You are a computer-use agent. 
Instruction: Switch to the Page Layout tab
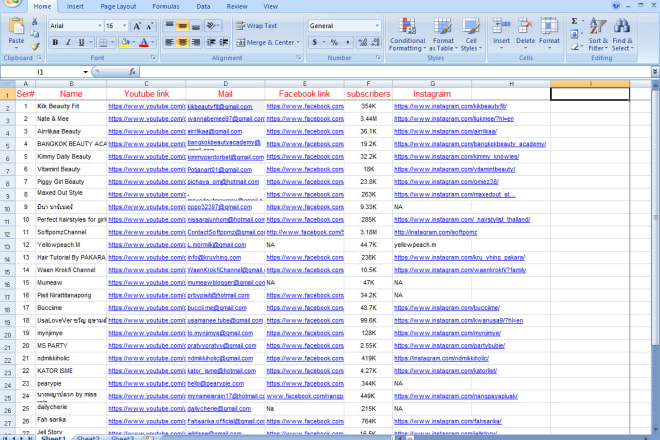pos(118,7)
